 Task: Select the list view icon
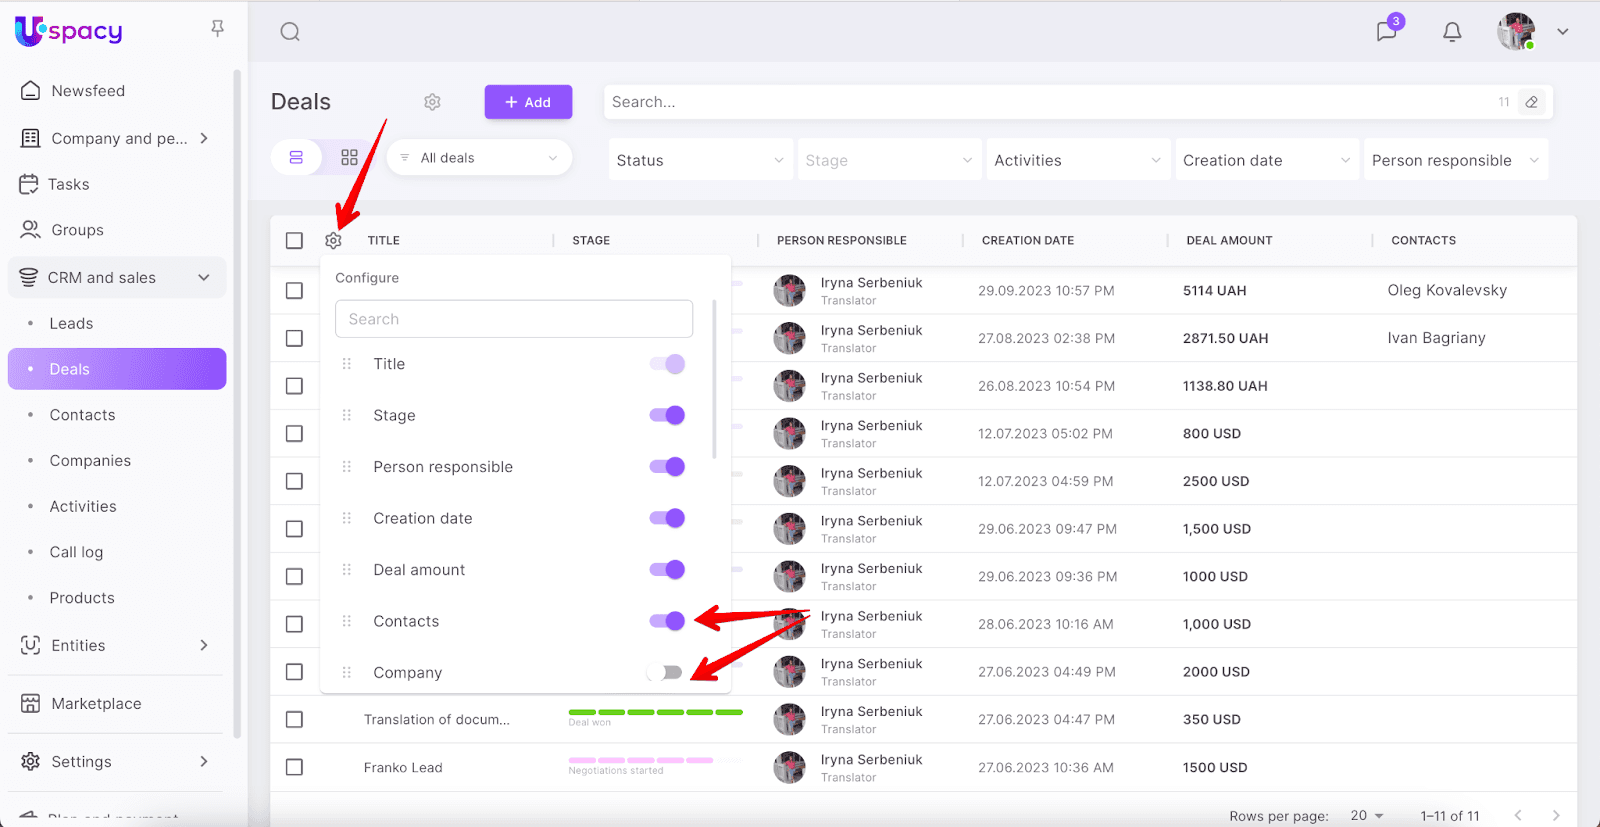pos(296,158)
